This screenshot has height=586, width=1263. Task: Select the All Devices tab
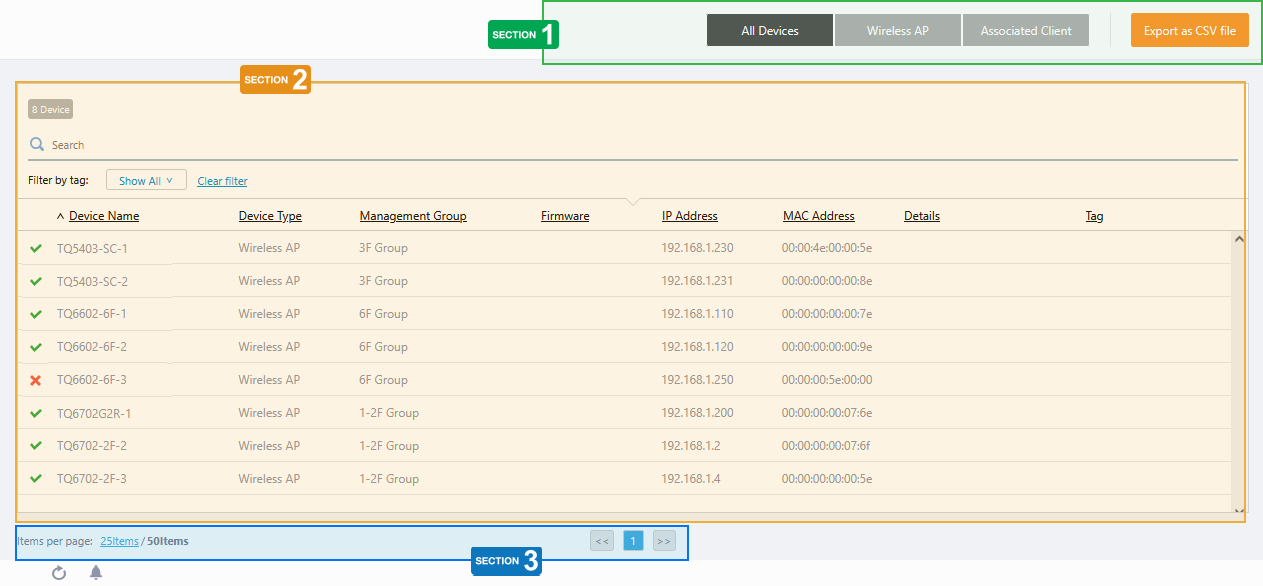coord(769,31)
